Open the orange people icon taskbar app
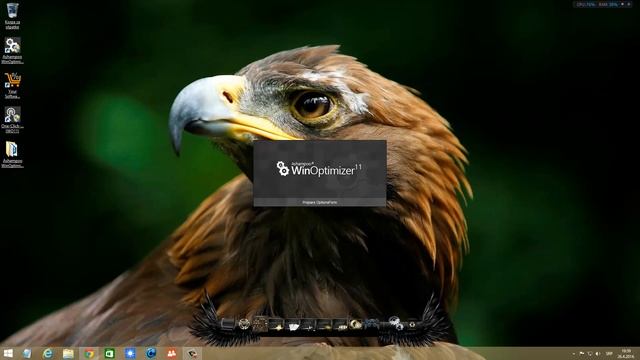The image size is (640, 360). point(171,353)
